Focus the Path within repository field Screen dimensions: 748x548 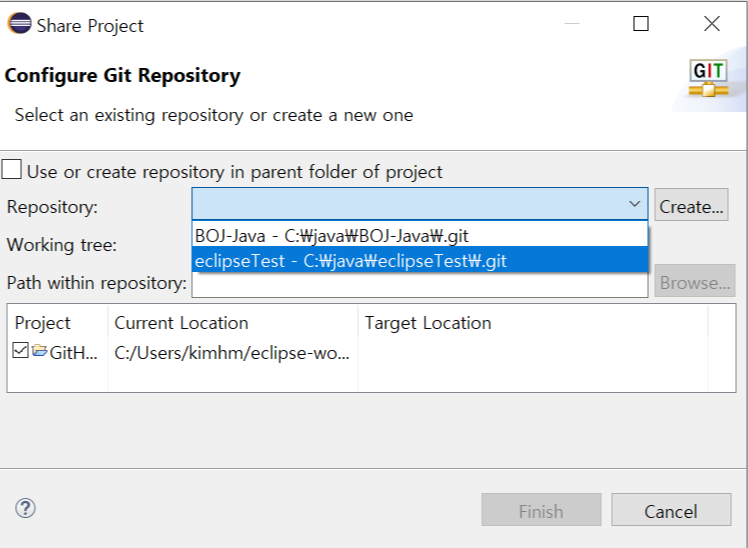pyautogui.click(x=420, y=285)
